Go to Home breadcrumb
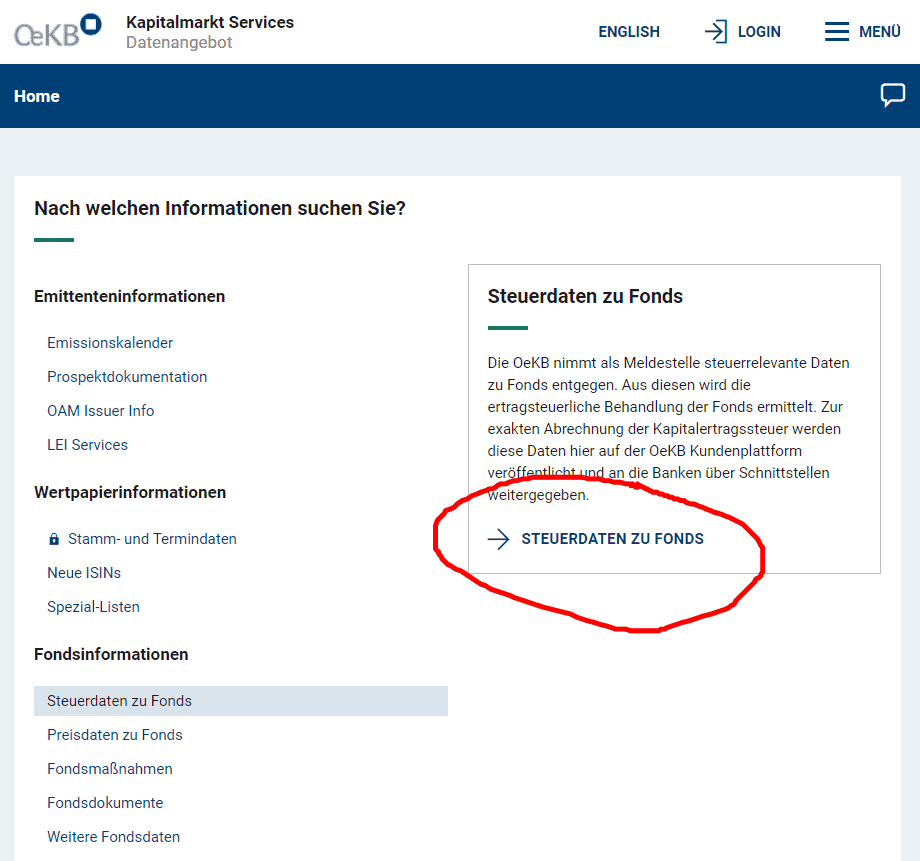 [37, 96]
